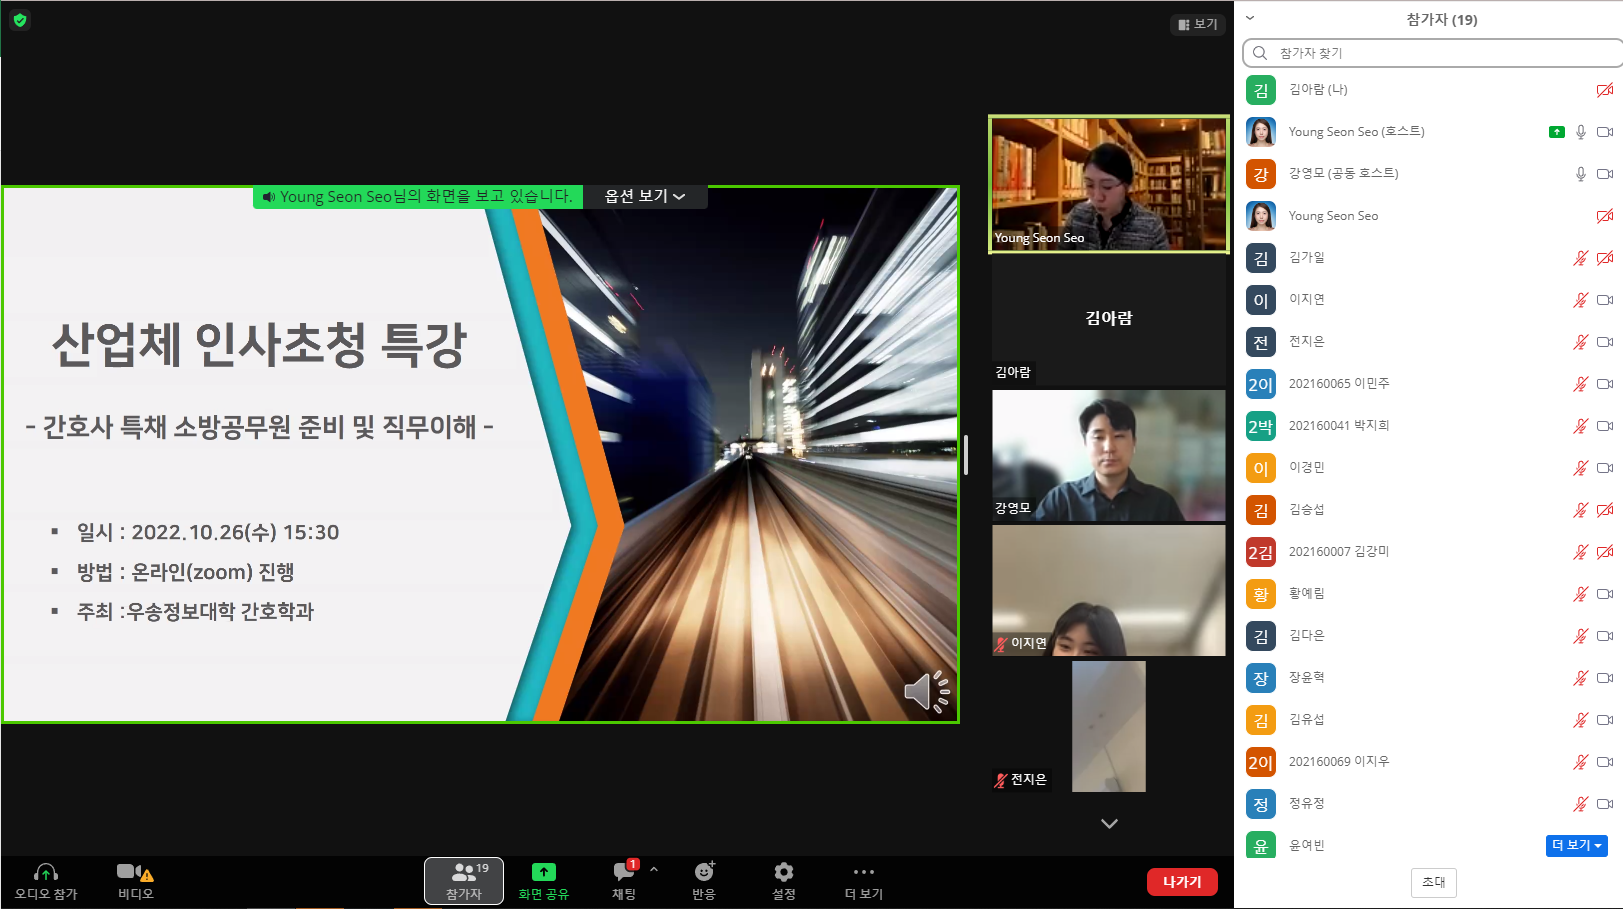Click muted mic icon for 202160065 이민주
The height and width of the screenshot is (909, 1623).
click(1581, 384)
